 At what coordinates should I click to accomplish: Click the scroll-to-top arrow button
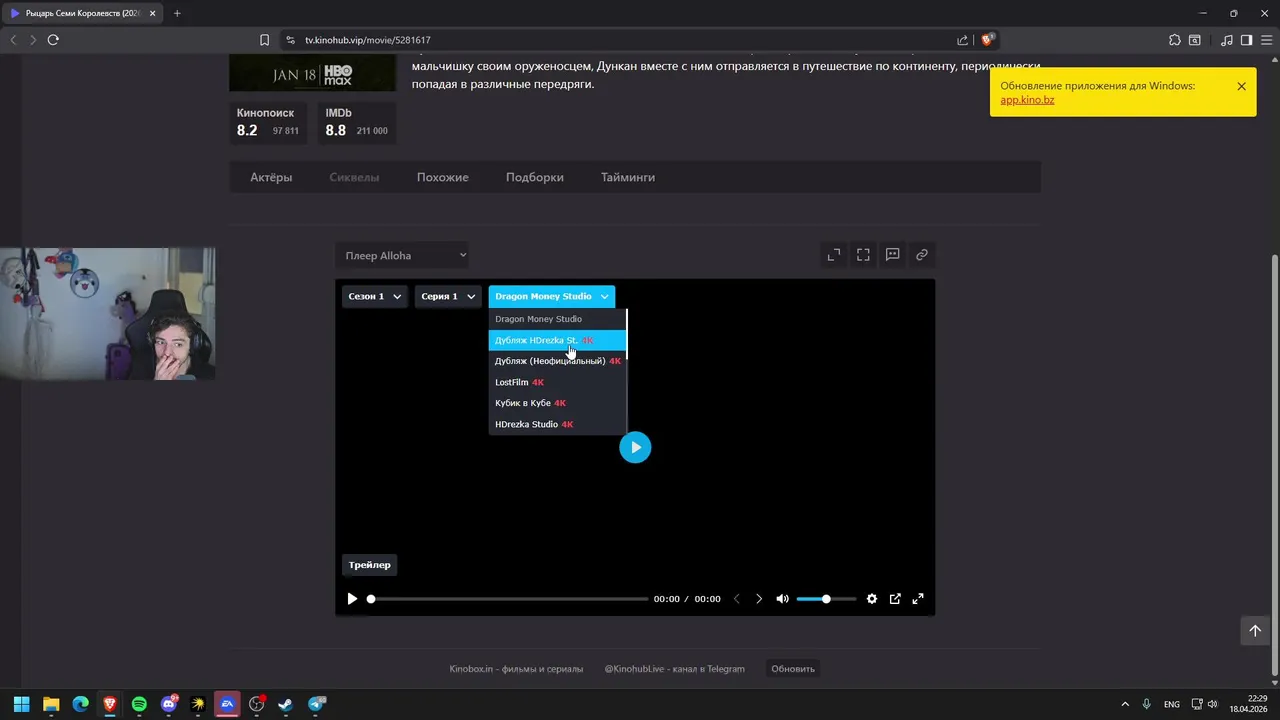tap(1255, 631)
